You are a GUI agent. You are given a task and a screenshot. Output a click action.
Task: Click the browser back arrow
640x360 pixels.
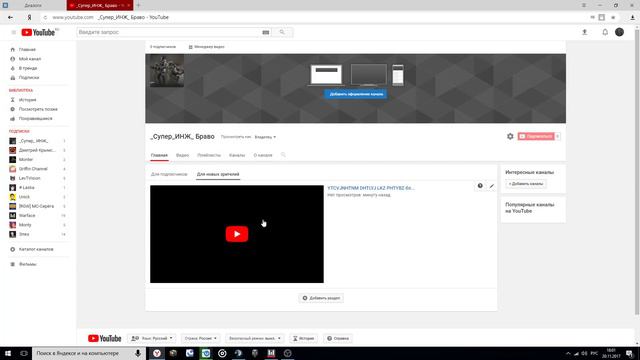10,18
